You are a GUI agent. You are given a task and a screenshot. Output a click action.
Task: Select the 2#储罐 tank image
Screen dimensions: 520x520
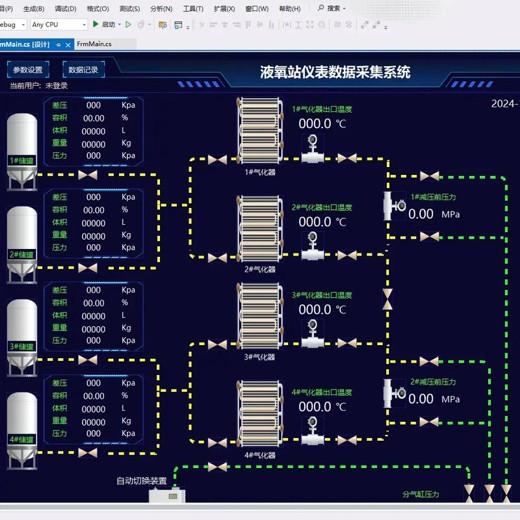[x=22, y=245]
